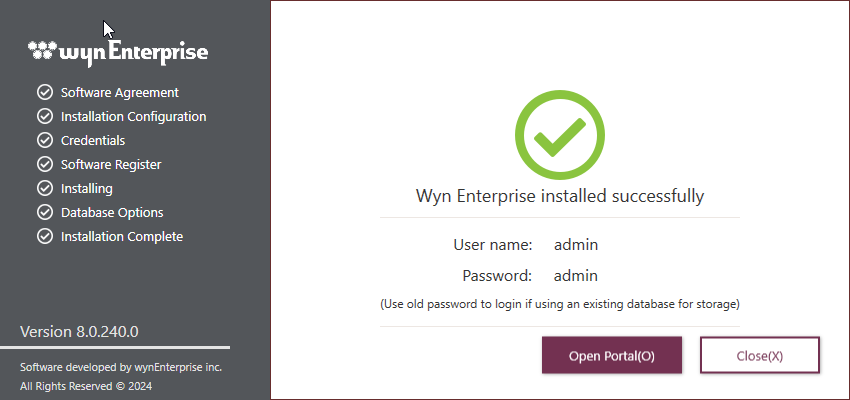
Task: Select the Credentials step label
Action: click(93, 140)
